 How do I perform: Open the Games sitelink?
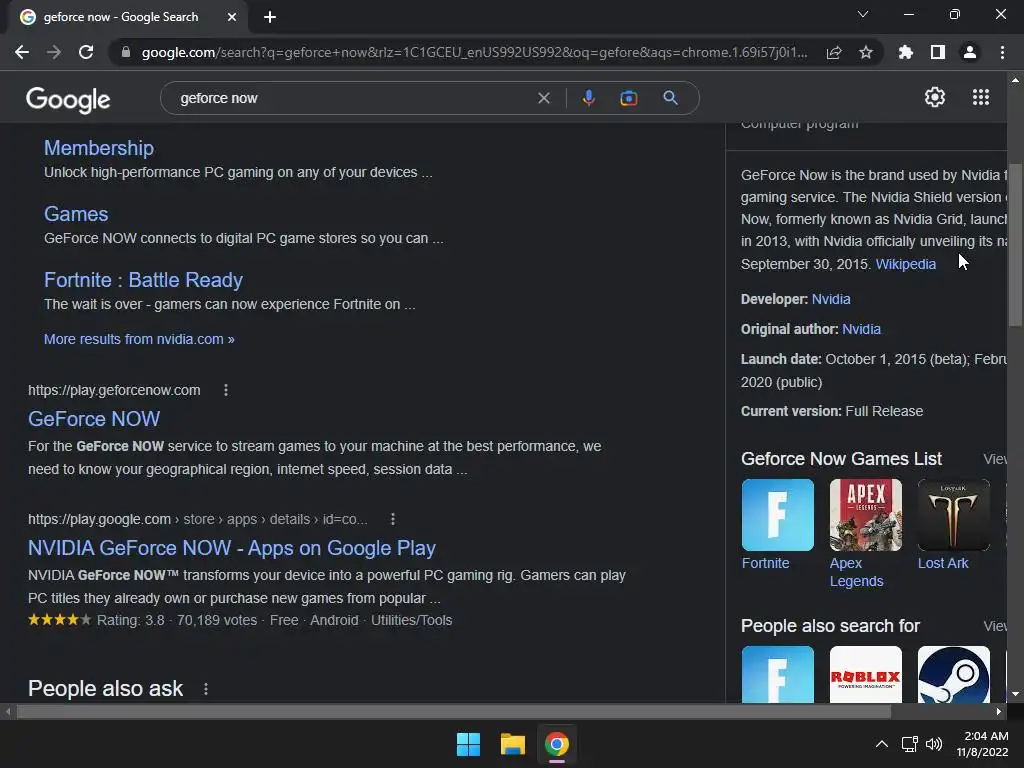(76, 214)
